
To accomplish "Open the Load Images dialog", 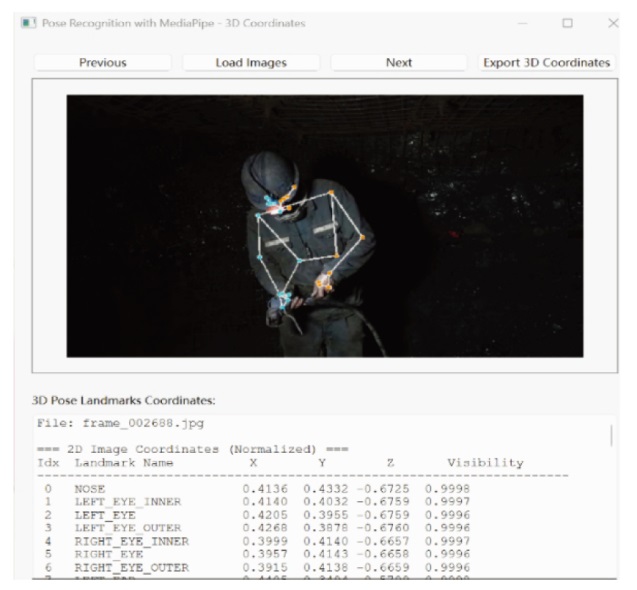I will pos(251,63).
